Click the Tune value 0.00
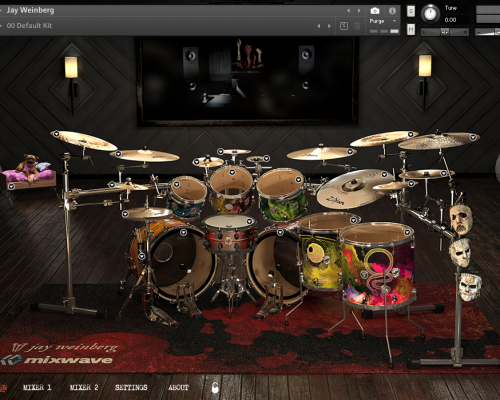 (450, 20)
